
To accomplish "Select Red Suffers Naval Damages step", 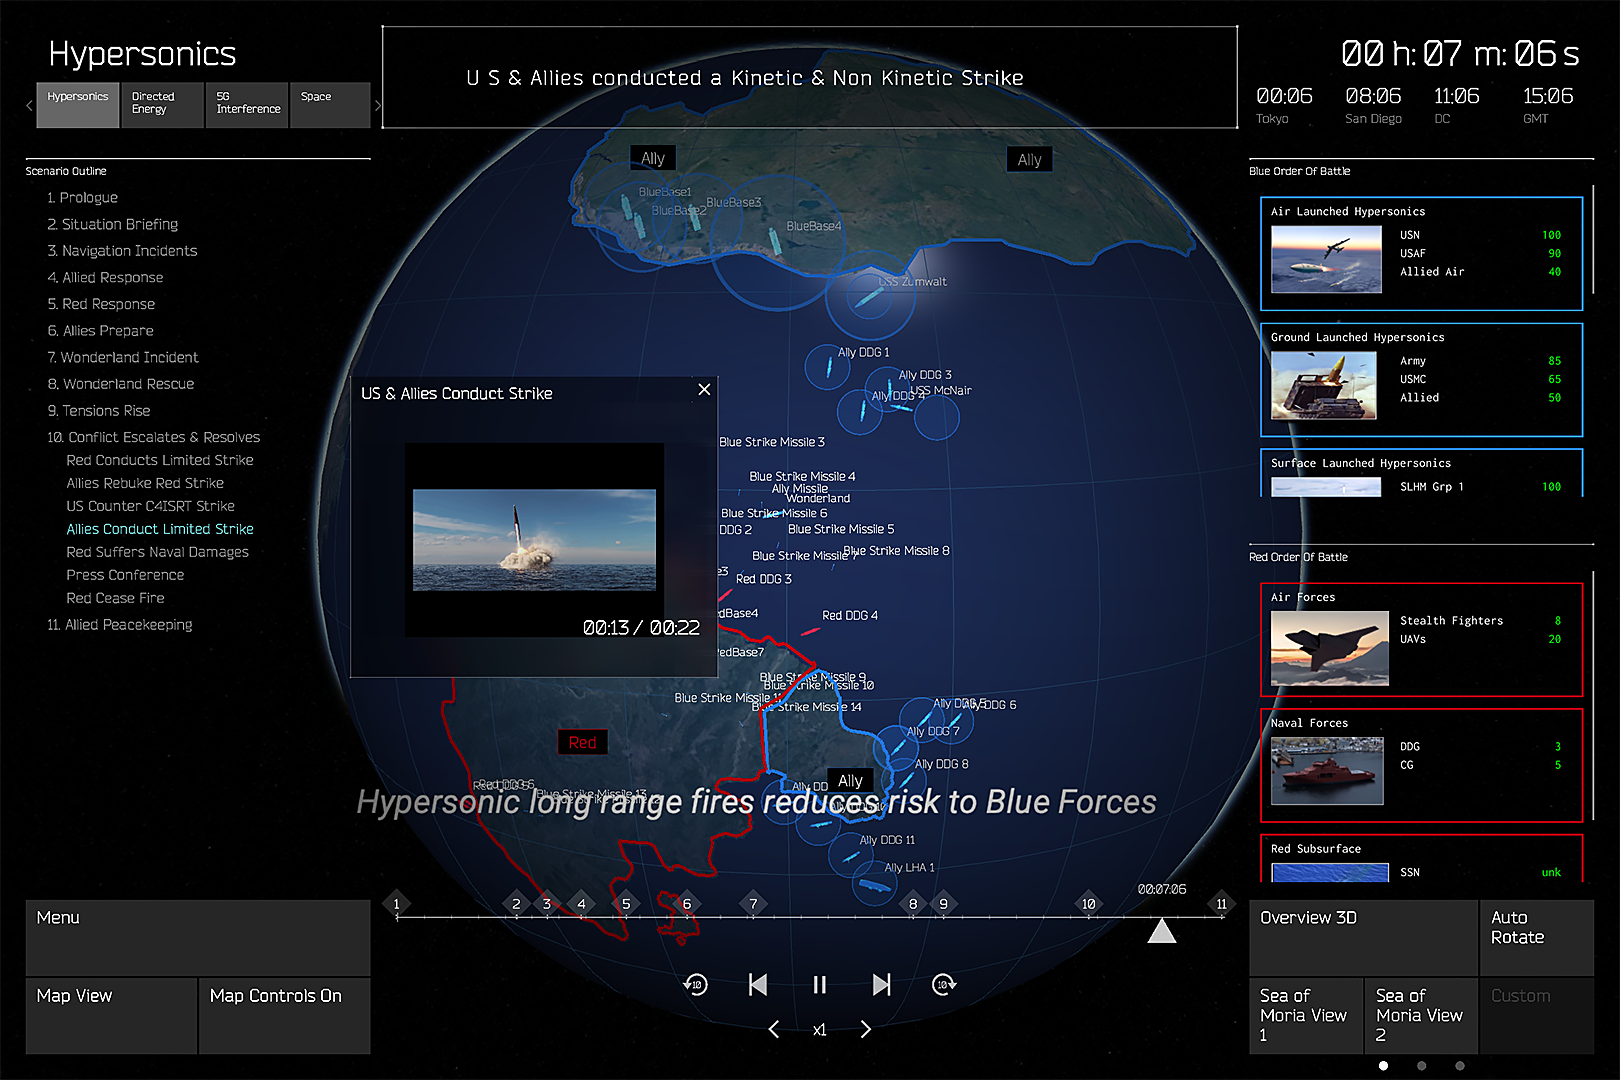I will pos(157,552).
